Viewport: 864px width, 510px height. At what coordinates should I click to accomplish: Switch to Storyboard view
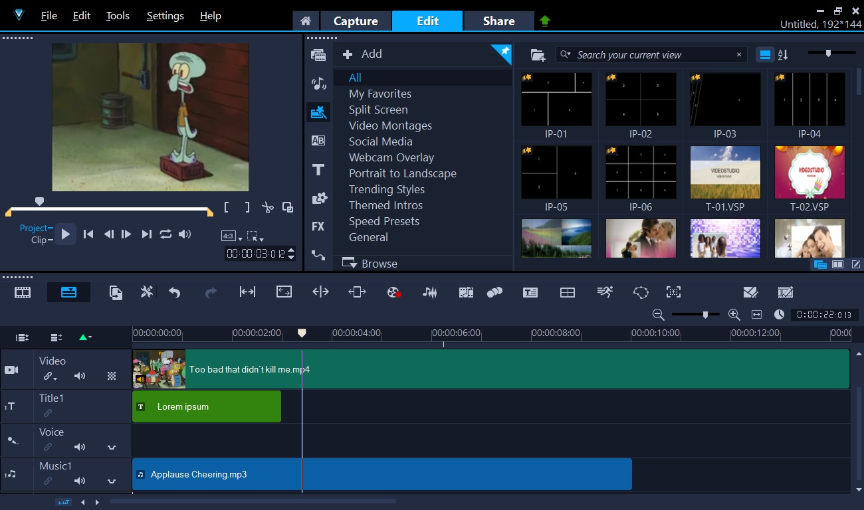point(23,292)
